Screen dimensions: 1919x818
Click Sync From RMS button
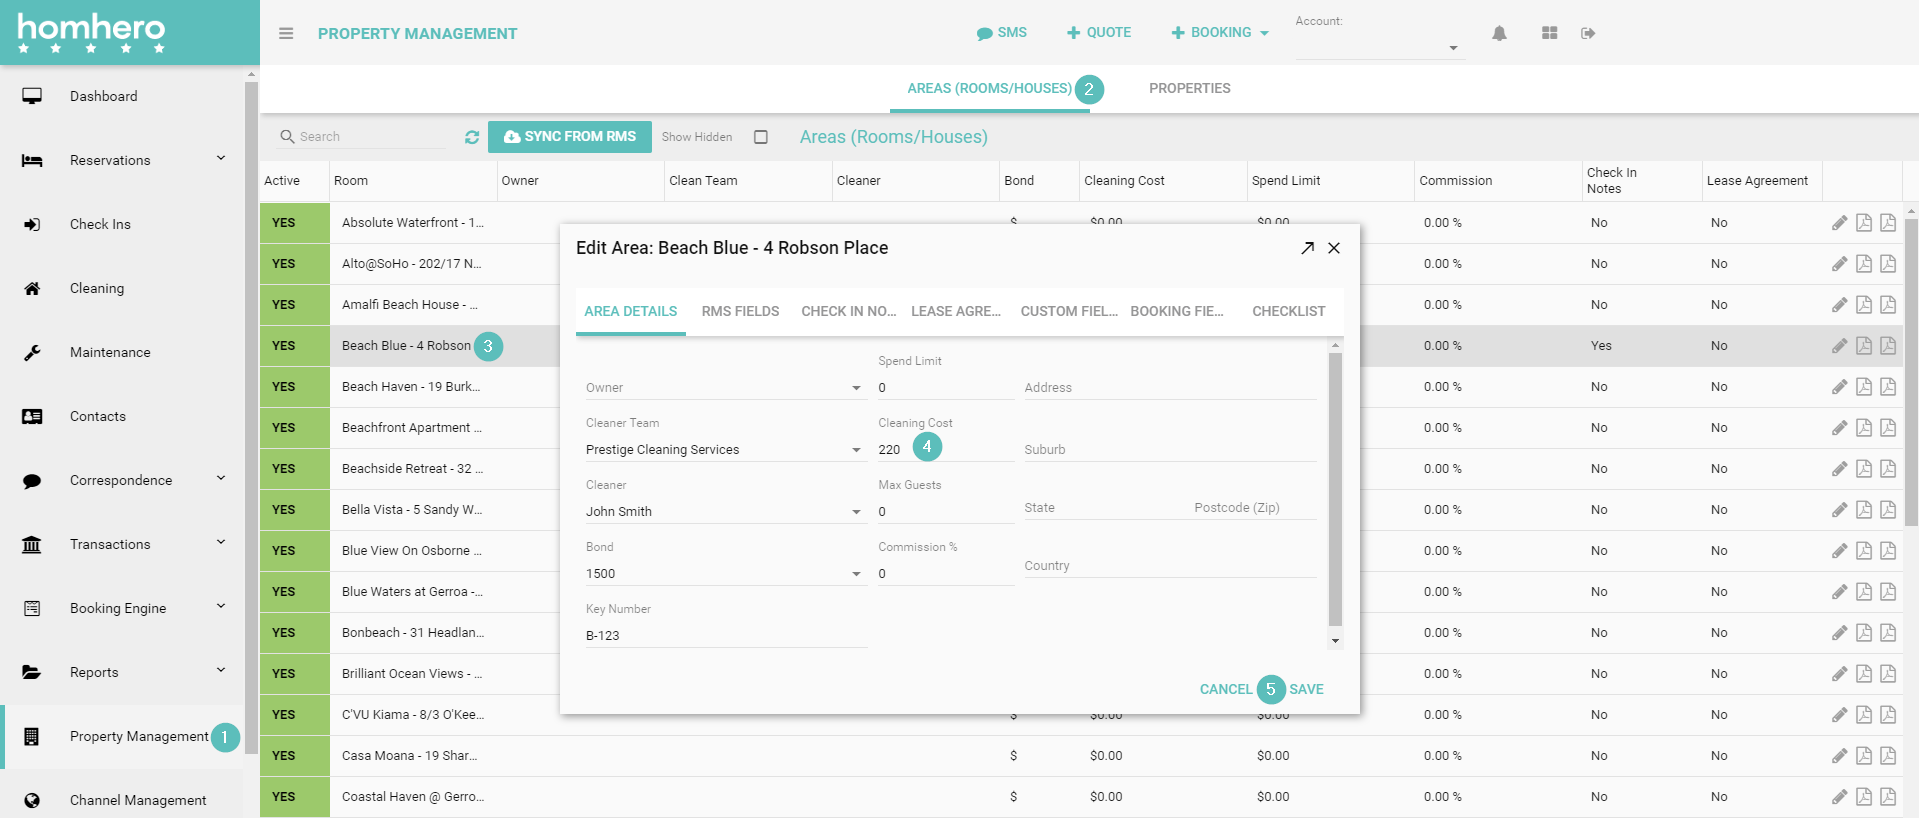point(570,137)
